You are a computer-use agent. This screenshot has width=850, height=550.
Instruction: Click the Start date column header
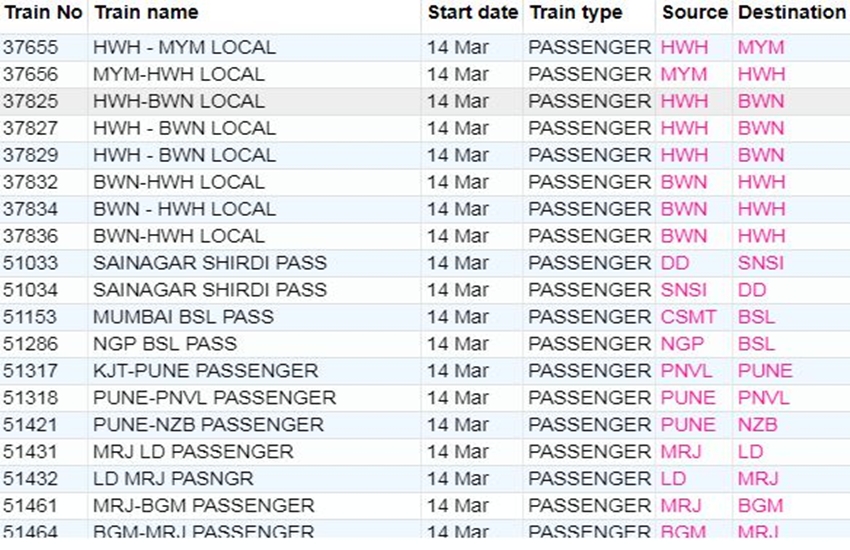pyautogui.click(x=472, y=13)
